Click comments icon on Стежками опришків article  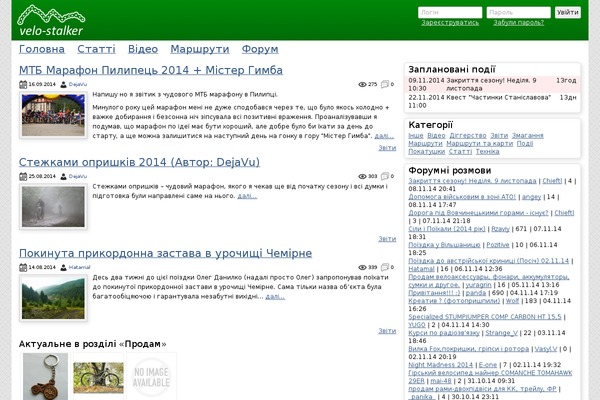click(x=385, y=176)
